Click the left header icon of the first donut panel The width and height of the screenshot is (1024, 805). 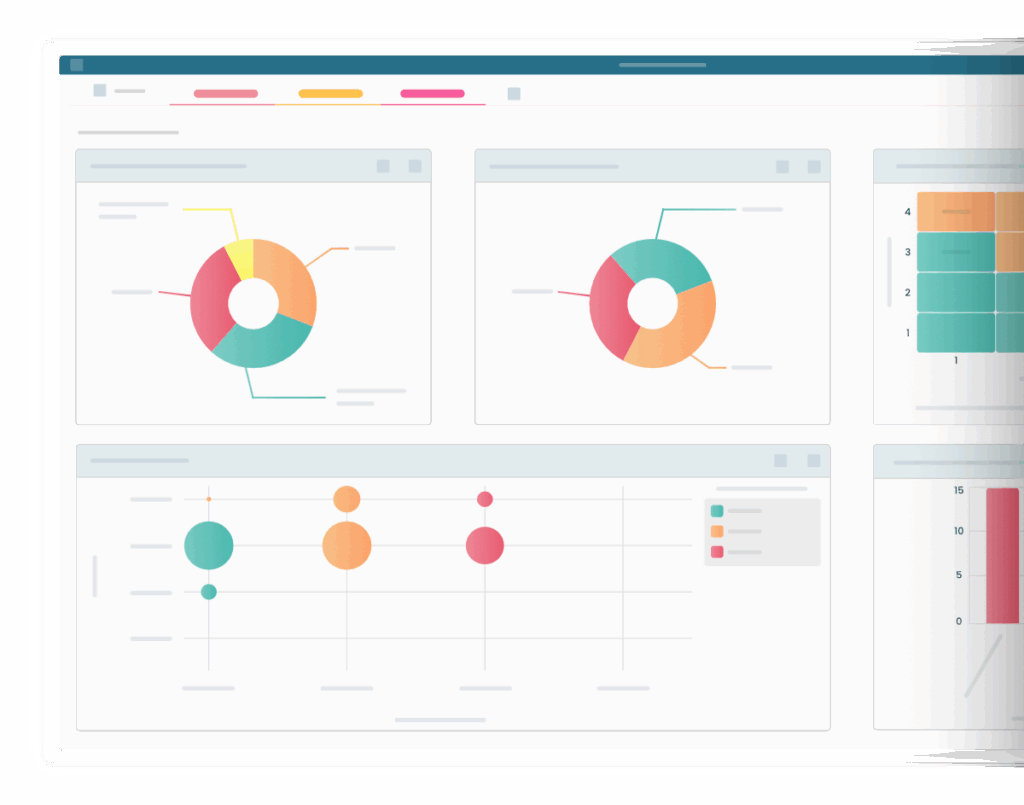[383, 166]
